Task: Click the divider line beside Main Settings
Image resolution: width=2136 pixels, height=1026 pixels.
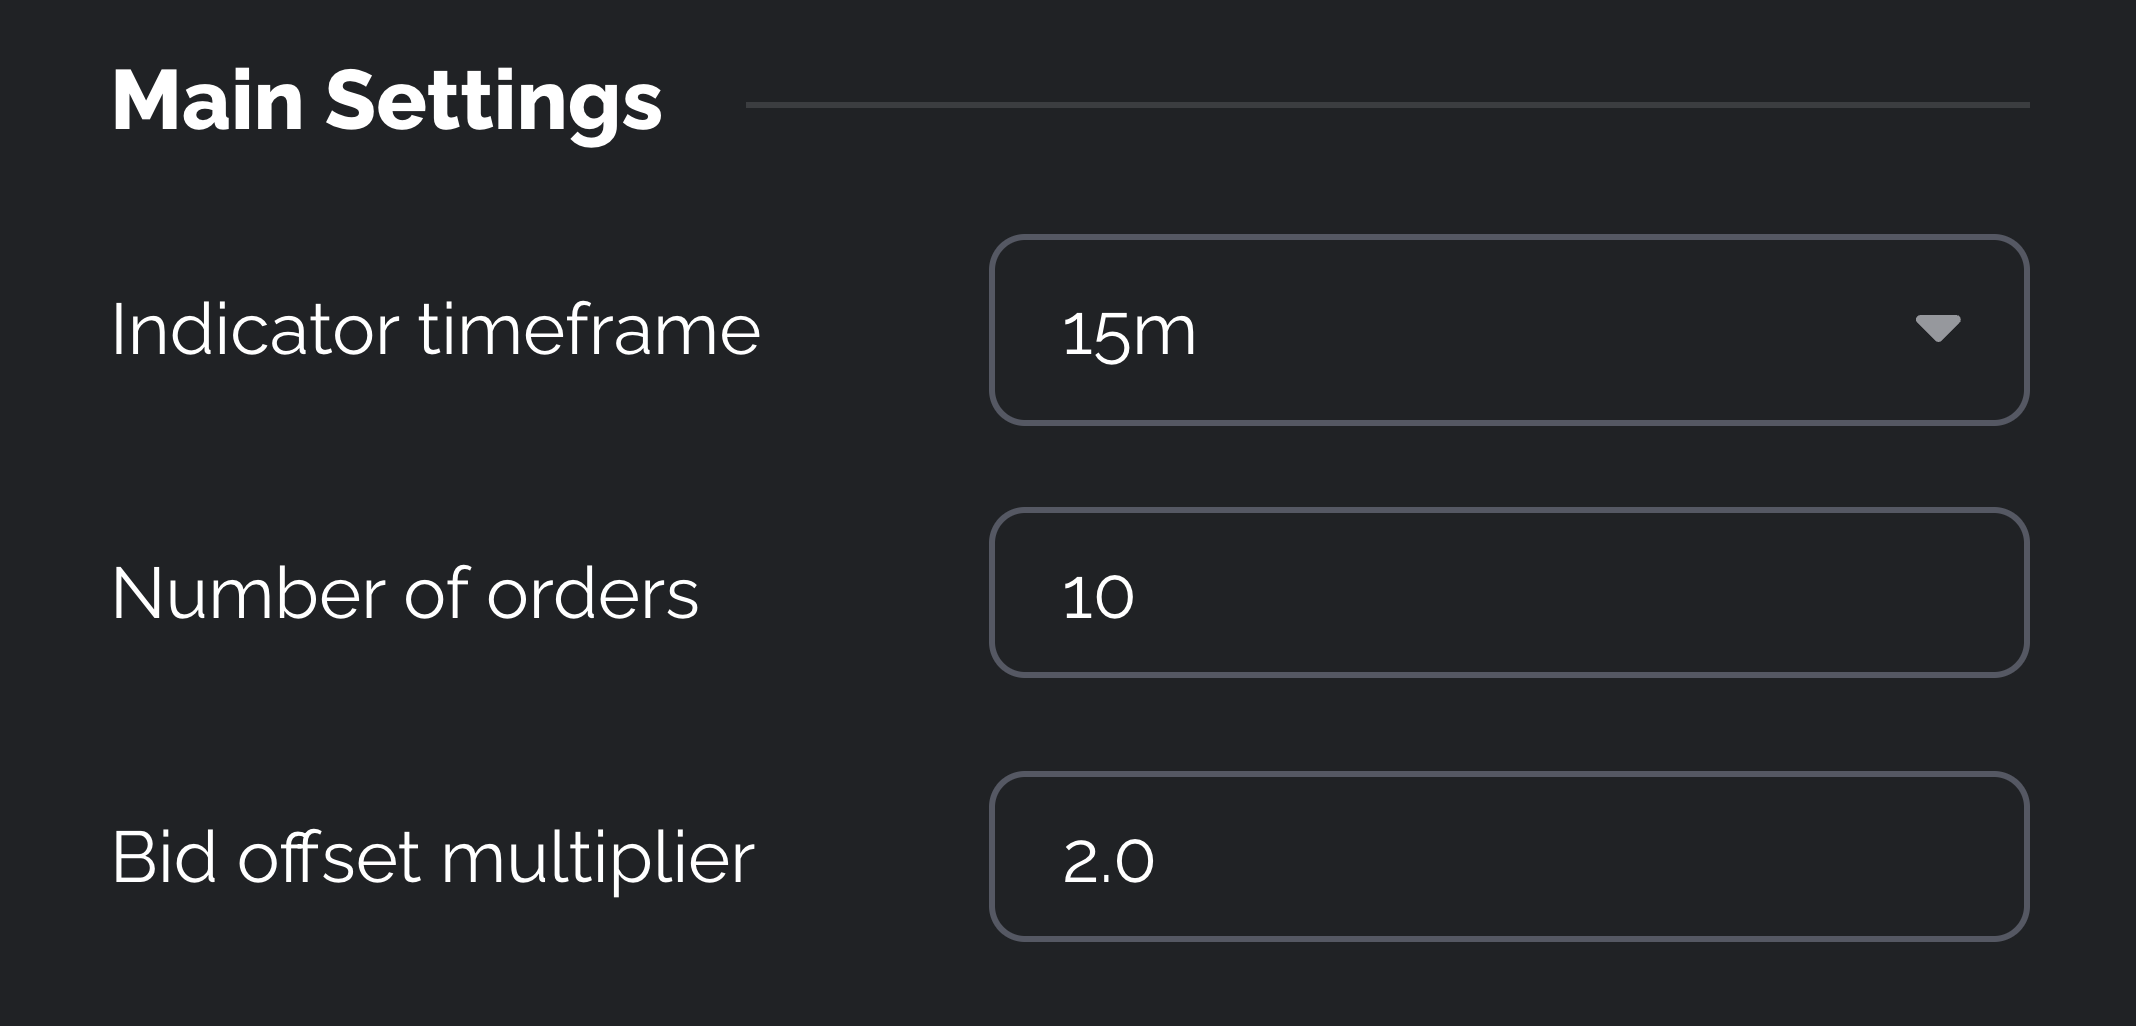Action: pos(1386,104)
